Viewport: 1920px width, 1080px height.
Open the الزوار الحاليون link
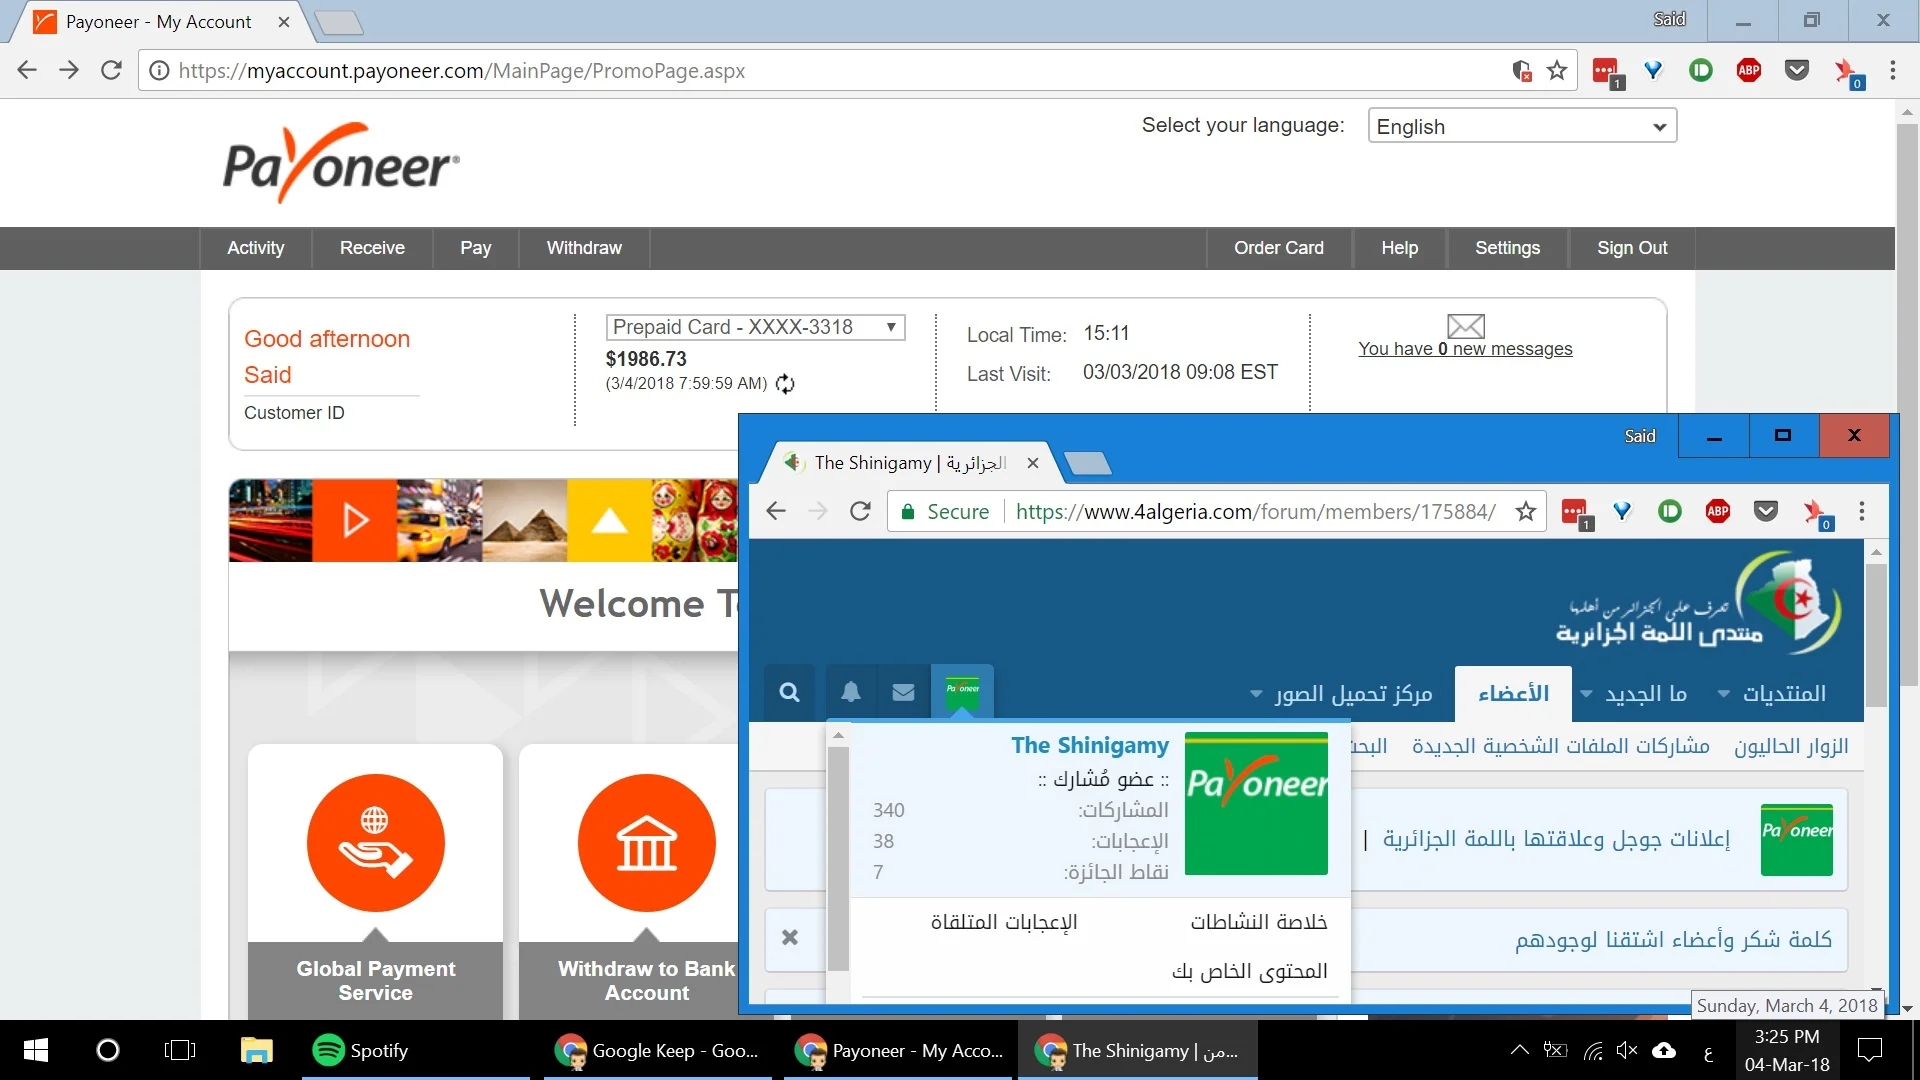(1791, 746)
